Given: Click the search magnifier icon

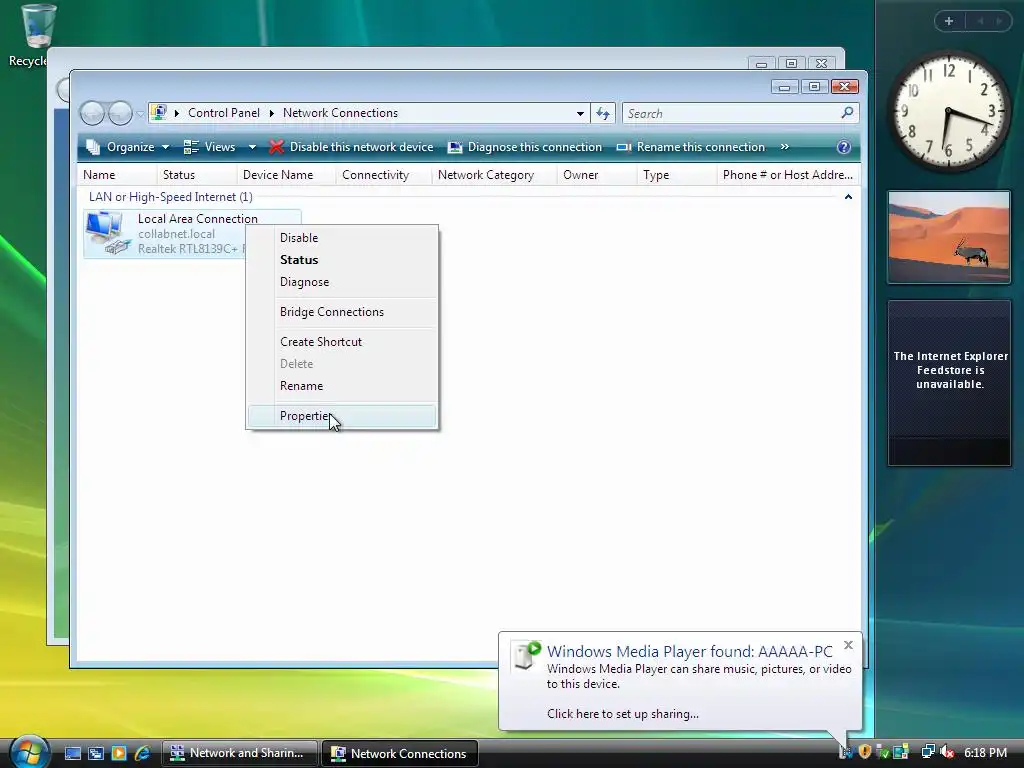Looking at the screenshot, I should pos(847,113).
